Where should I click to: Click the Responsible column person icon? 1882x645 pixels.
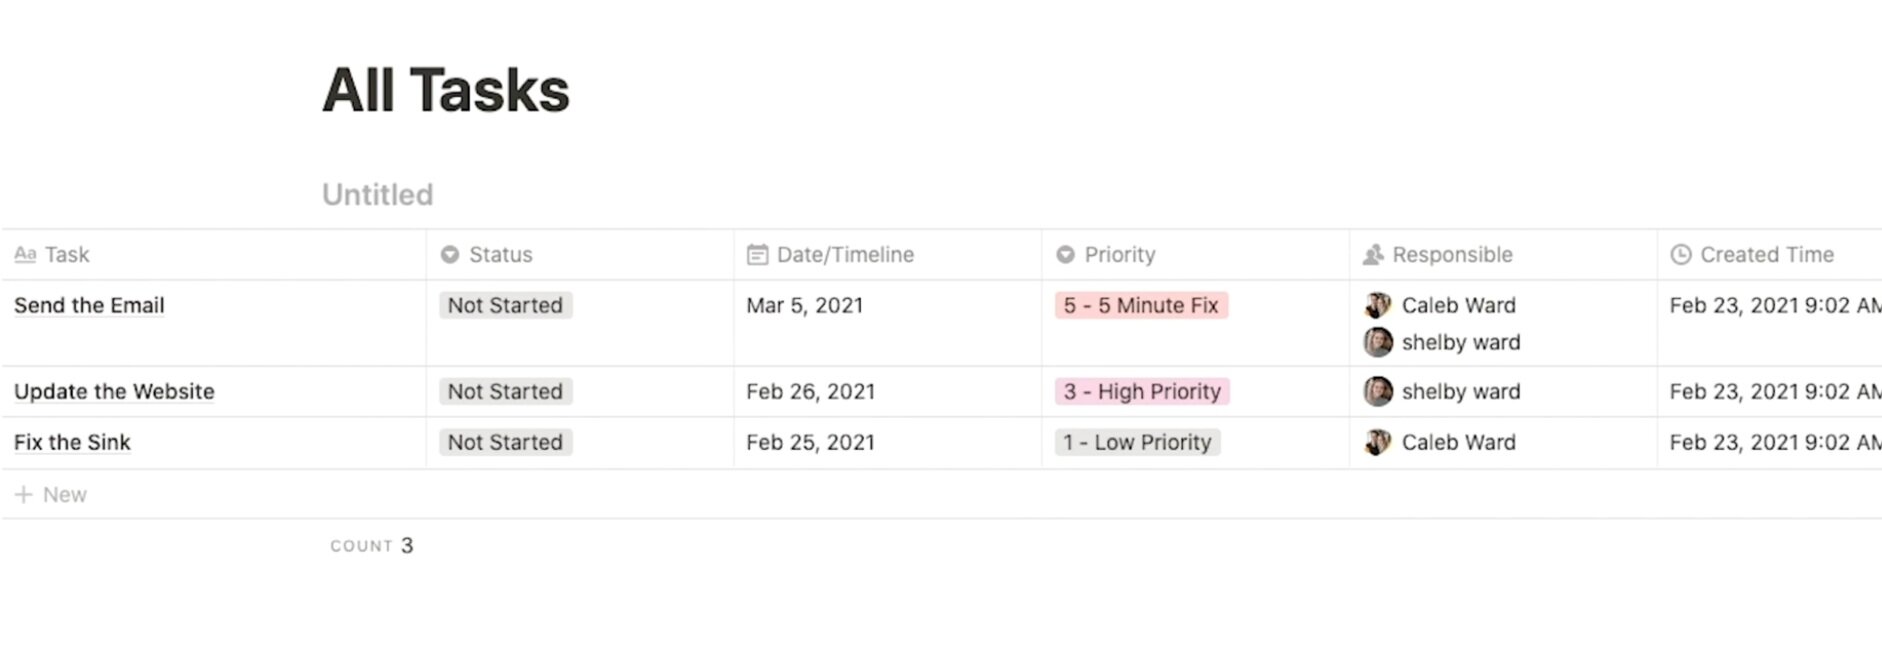(1374, 255)
